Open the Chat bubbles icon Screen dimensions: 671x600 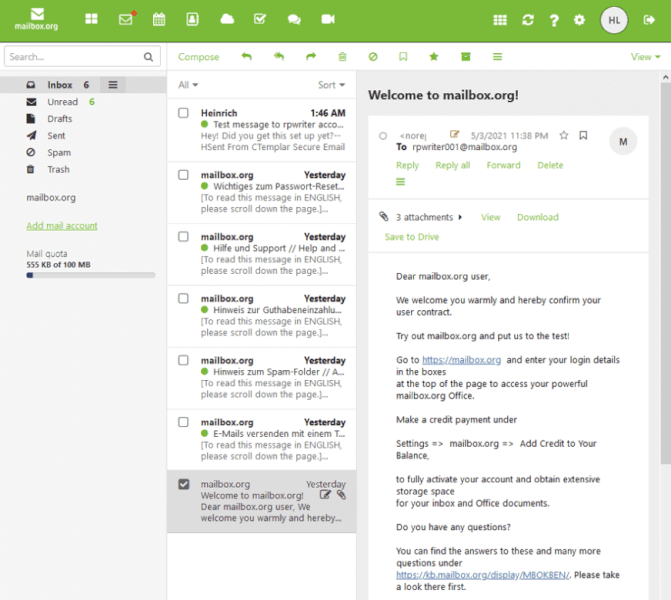point(294,20)
